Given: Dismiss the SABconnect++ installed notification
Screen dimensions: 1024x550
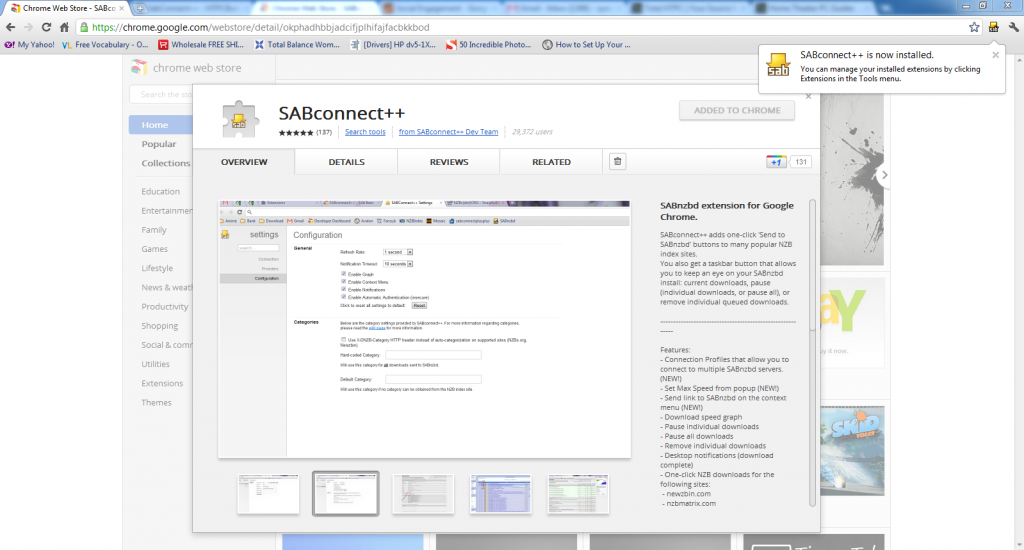Looking at the screenshot, I should pos(995,55).
